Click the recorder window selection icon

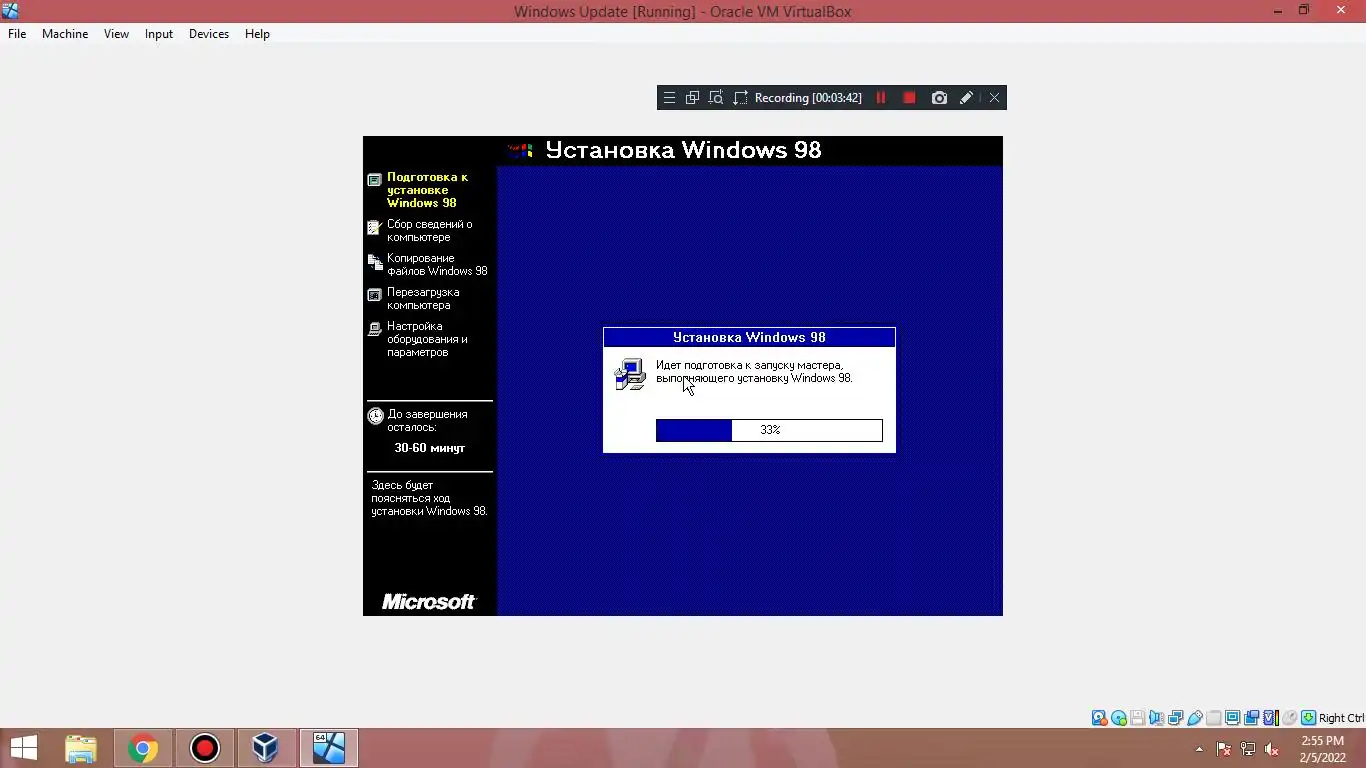pos(692,98)
